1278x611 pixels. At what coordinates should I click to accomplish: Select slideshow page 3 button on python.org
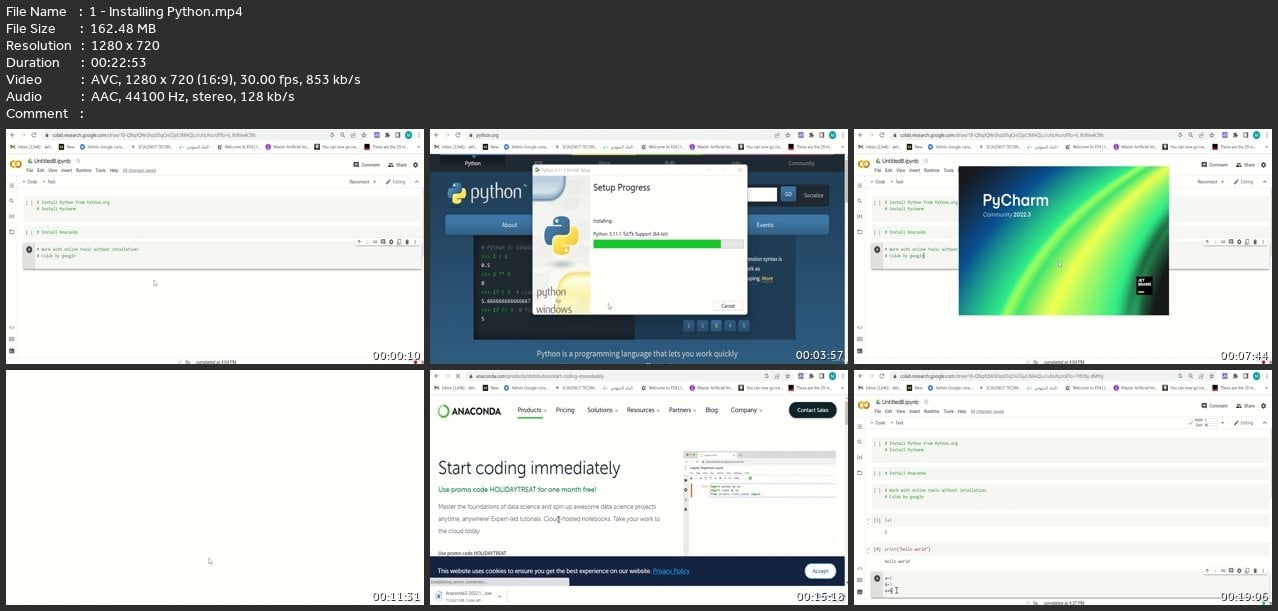(716, 325)
